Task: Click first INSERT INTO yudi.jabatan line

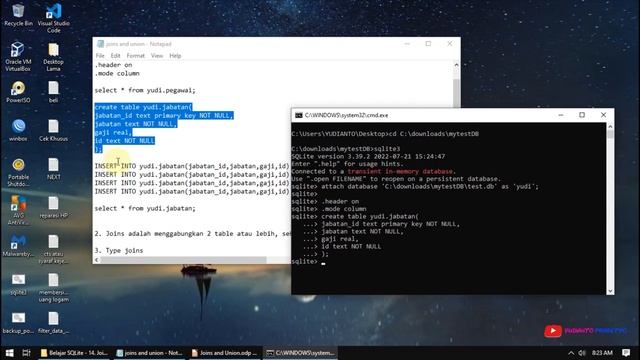Action: [x=192, y=166]
